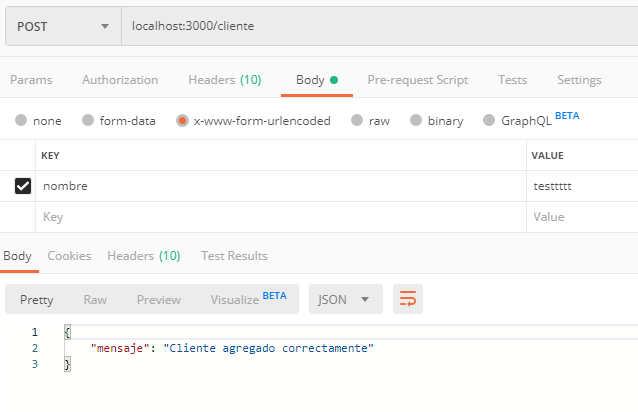Viewport: 638px width, 412px height.
Task: Click the request URL input field
Action: [378, 25]
